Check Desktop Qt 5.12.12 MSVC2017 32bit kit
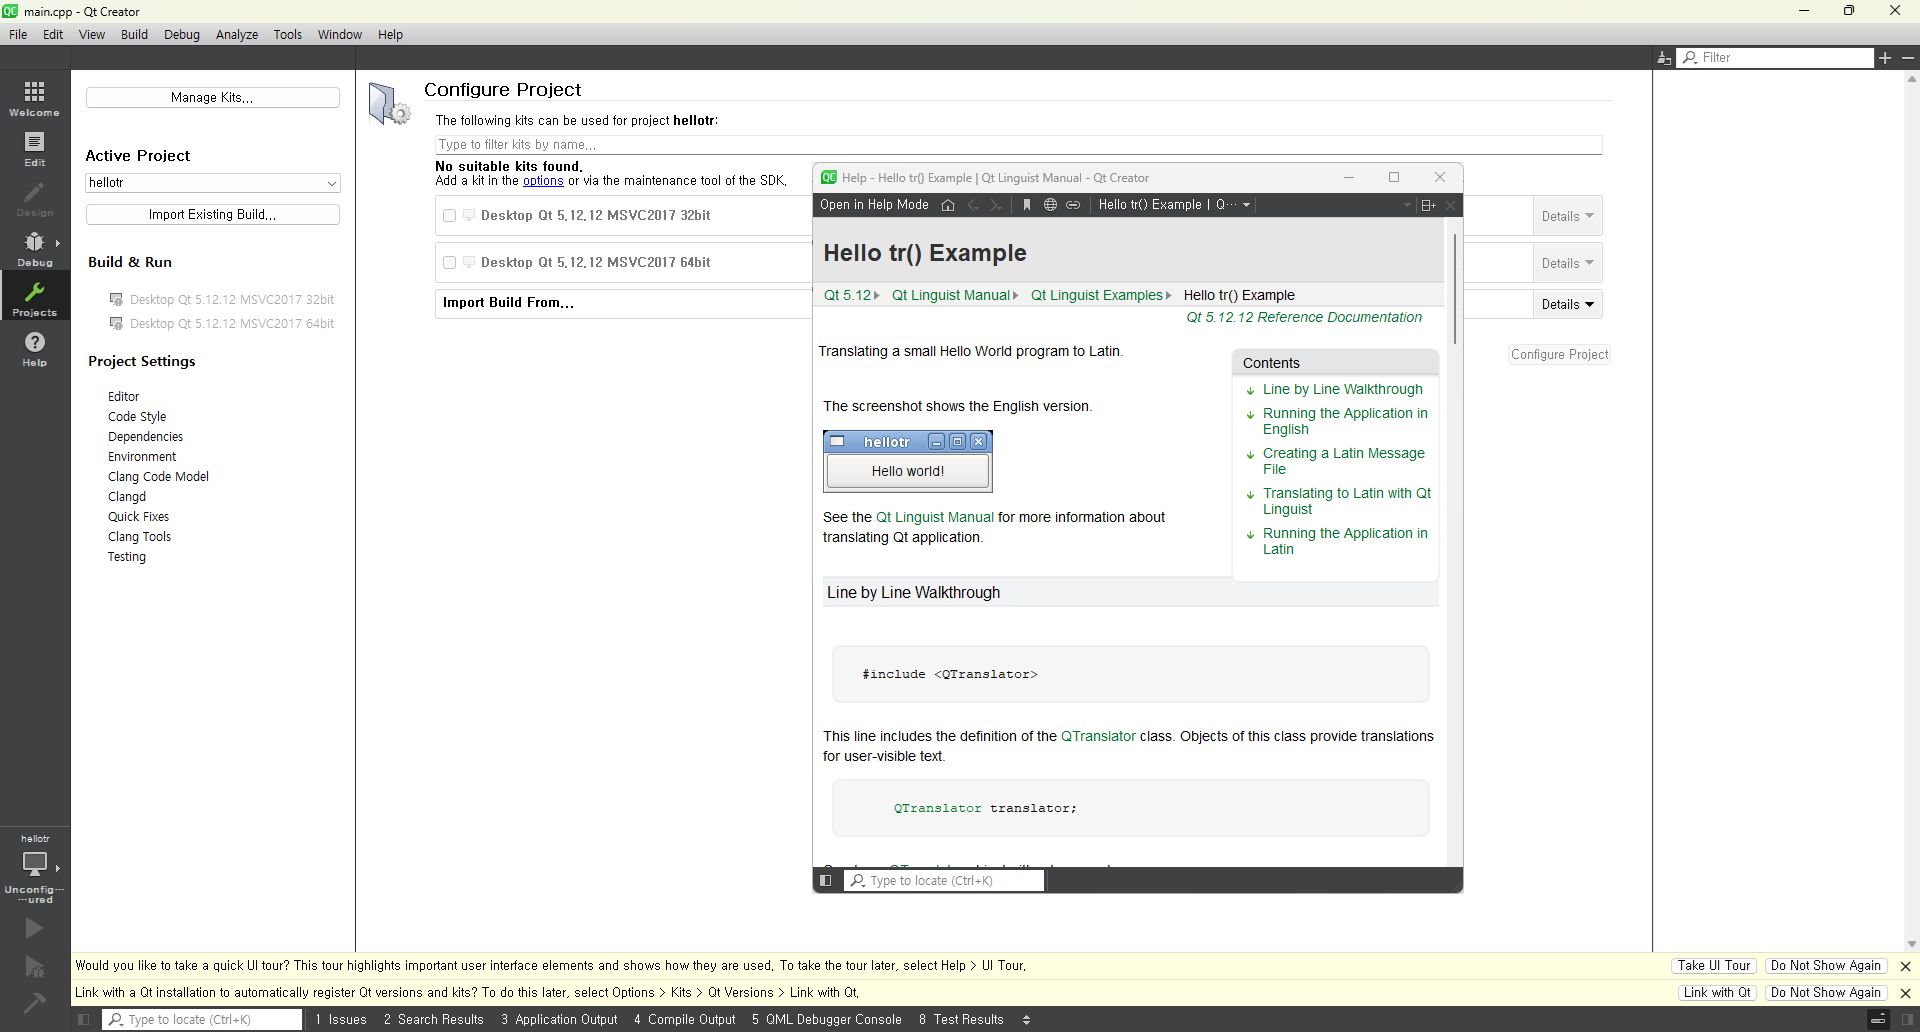The width and height of the screenshot is (1920, 1032). 450,216
